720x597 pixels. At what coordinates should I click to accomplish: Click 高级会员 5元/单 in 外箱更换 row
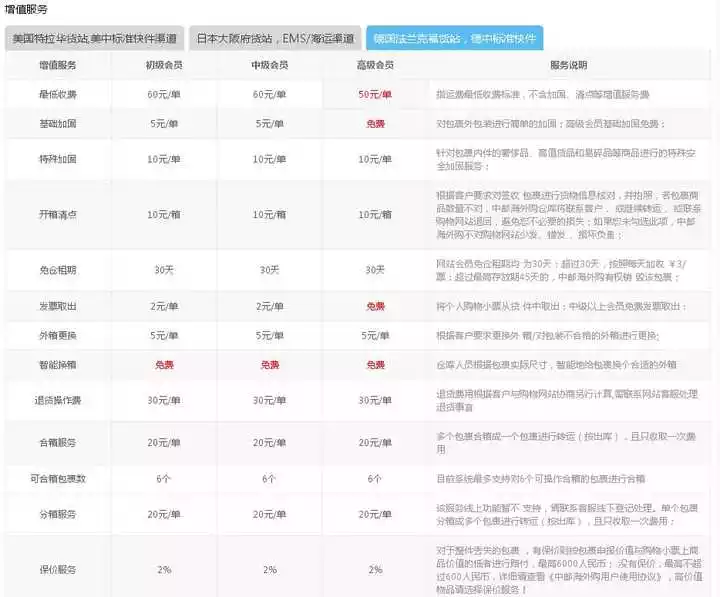(x=375, y=336)
